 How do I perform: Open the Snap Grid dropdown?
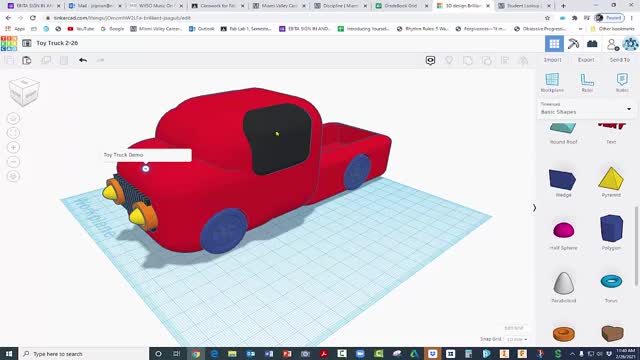pos(517,339)
